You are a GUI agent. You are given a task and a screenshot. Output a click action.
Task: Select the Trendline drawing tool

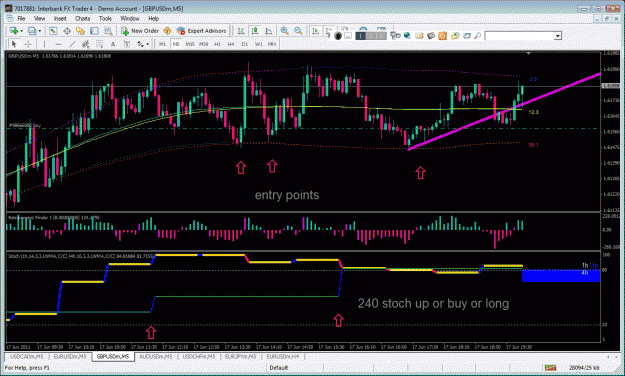tap(72, 44)
